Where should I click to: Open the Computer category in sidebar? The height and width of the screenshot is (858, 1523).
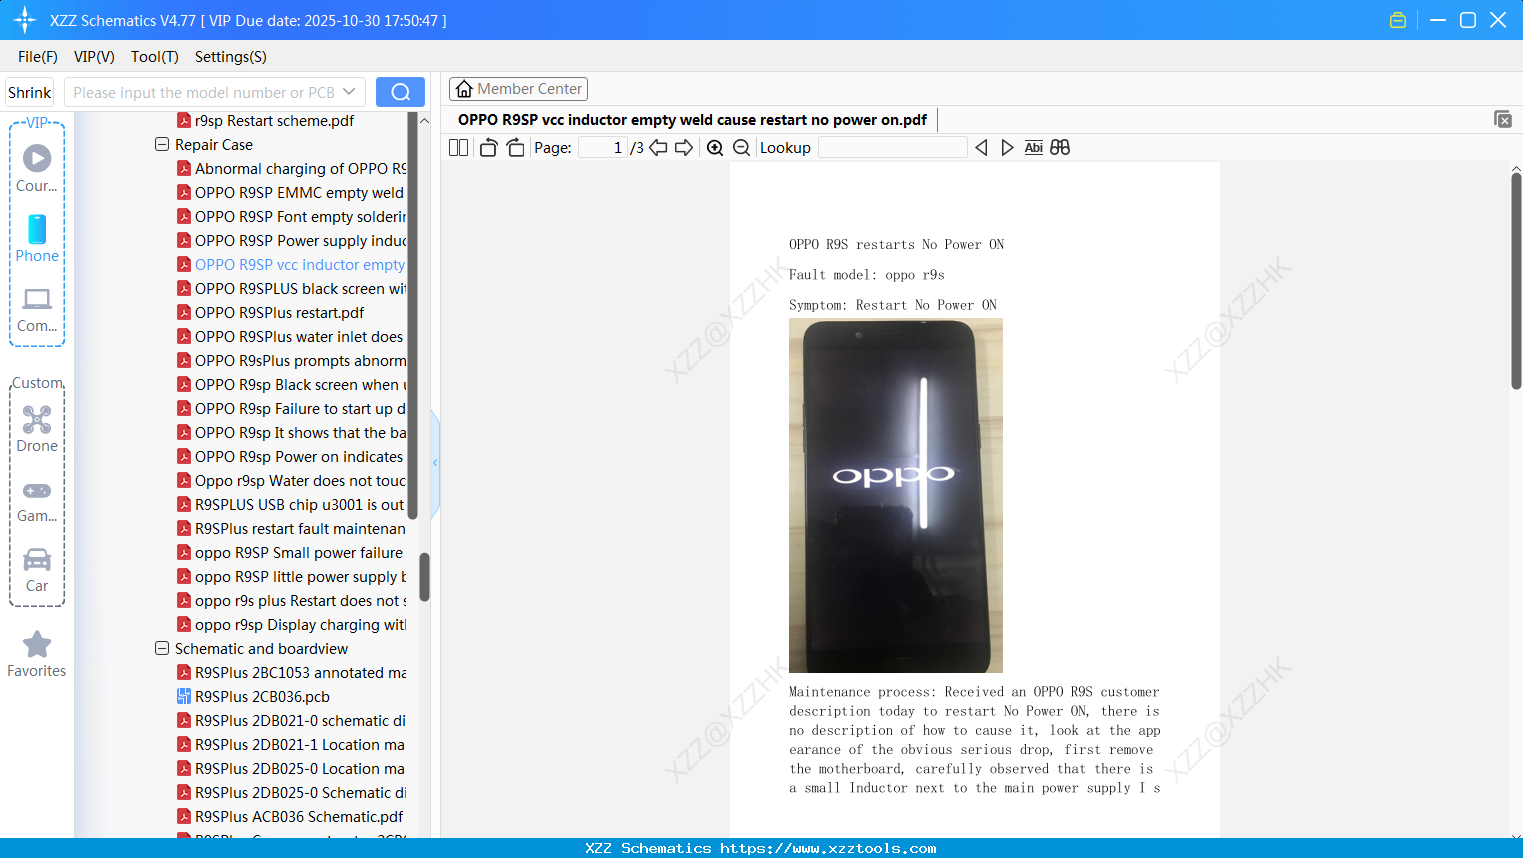pyautogui.click(x=37, y=309)
